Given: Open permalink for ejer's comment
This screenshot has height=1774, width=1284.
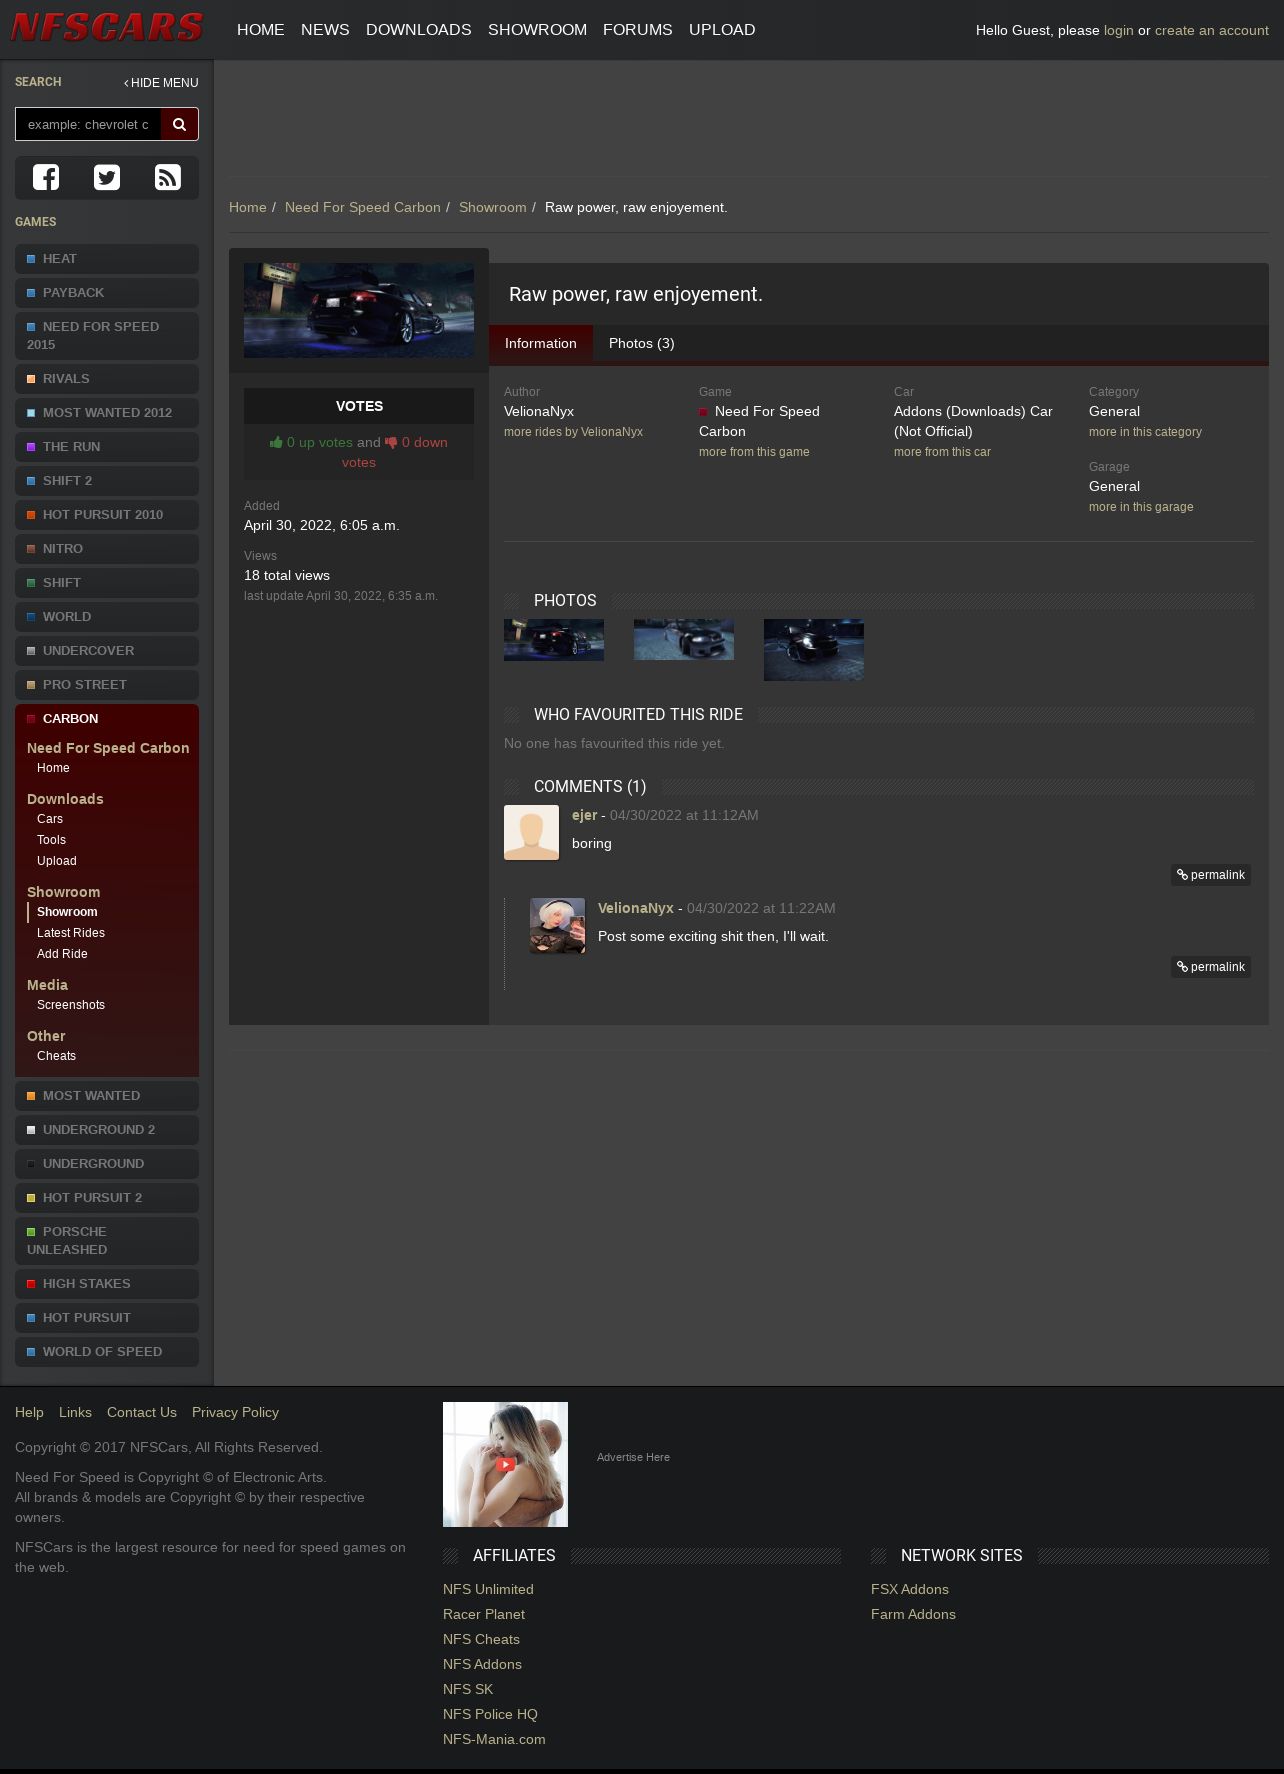Looking at the screenshot, I should pyautogui.click(x=1211, y=875).
